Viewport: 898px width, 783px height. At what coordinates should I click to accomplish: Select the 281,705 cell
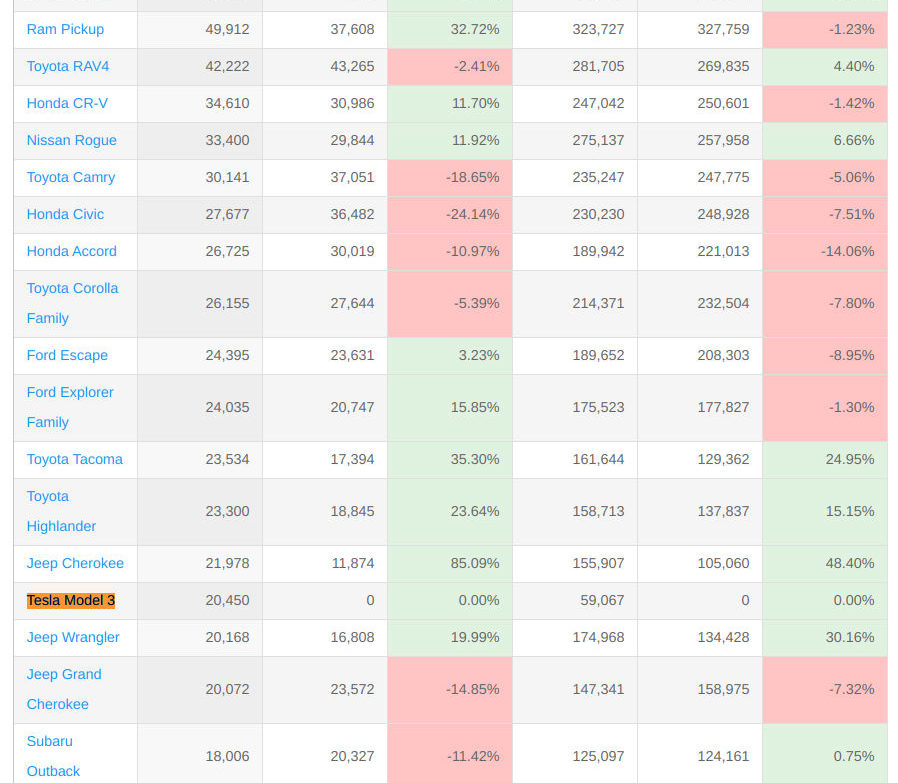point(575,67)
